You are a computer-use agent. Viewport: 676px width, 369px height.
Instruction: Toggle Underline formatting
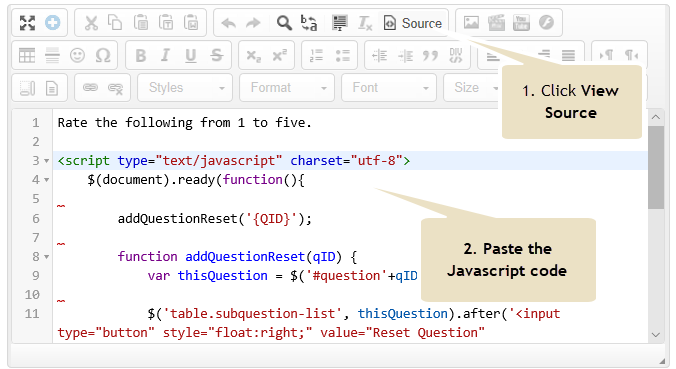tap(191, 55)
